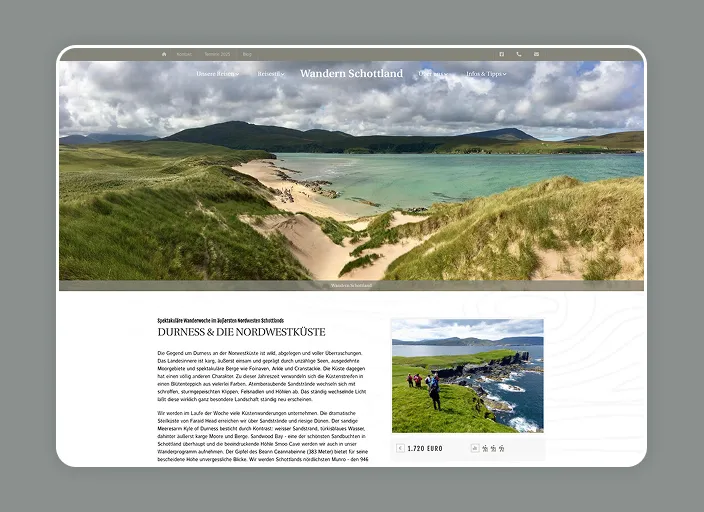This screenshot has width=704, height=512.
Task: Expand the Reisestil dropdown menu
Action: tap(271, 74)
